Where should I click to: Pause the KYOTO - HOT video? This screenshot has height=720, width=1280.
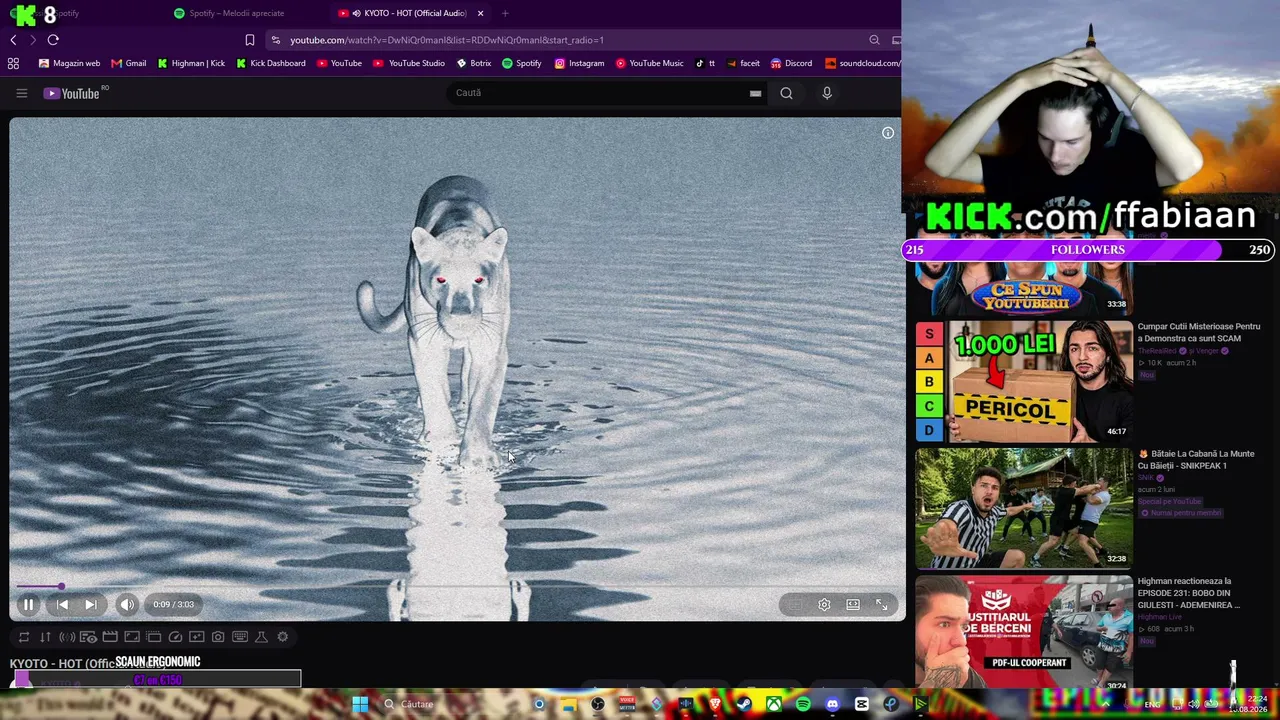pyautogui.click(x=28, y=604)
